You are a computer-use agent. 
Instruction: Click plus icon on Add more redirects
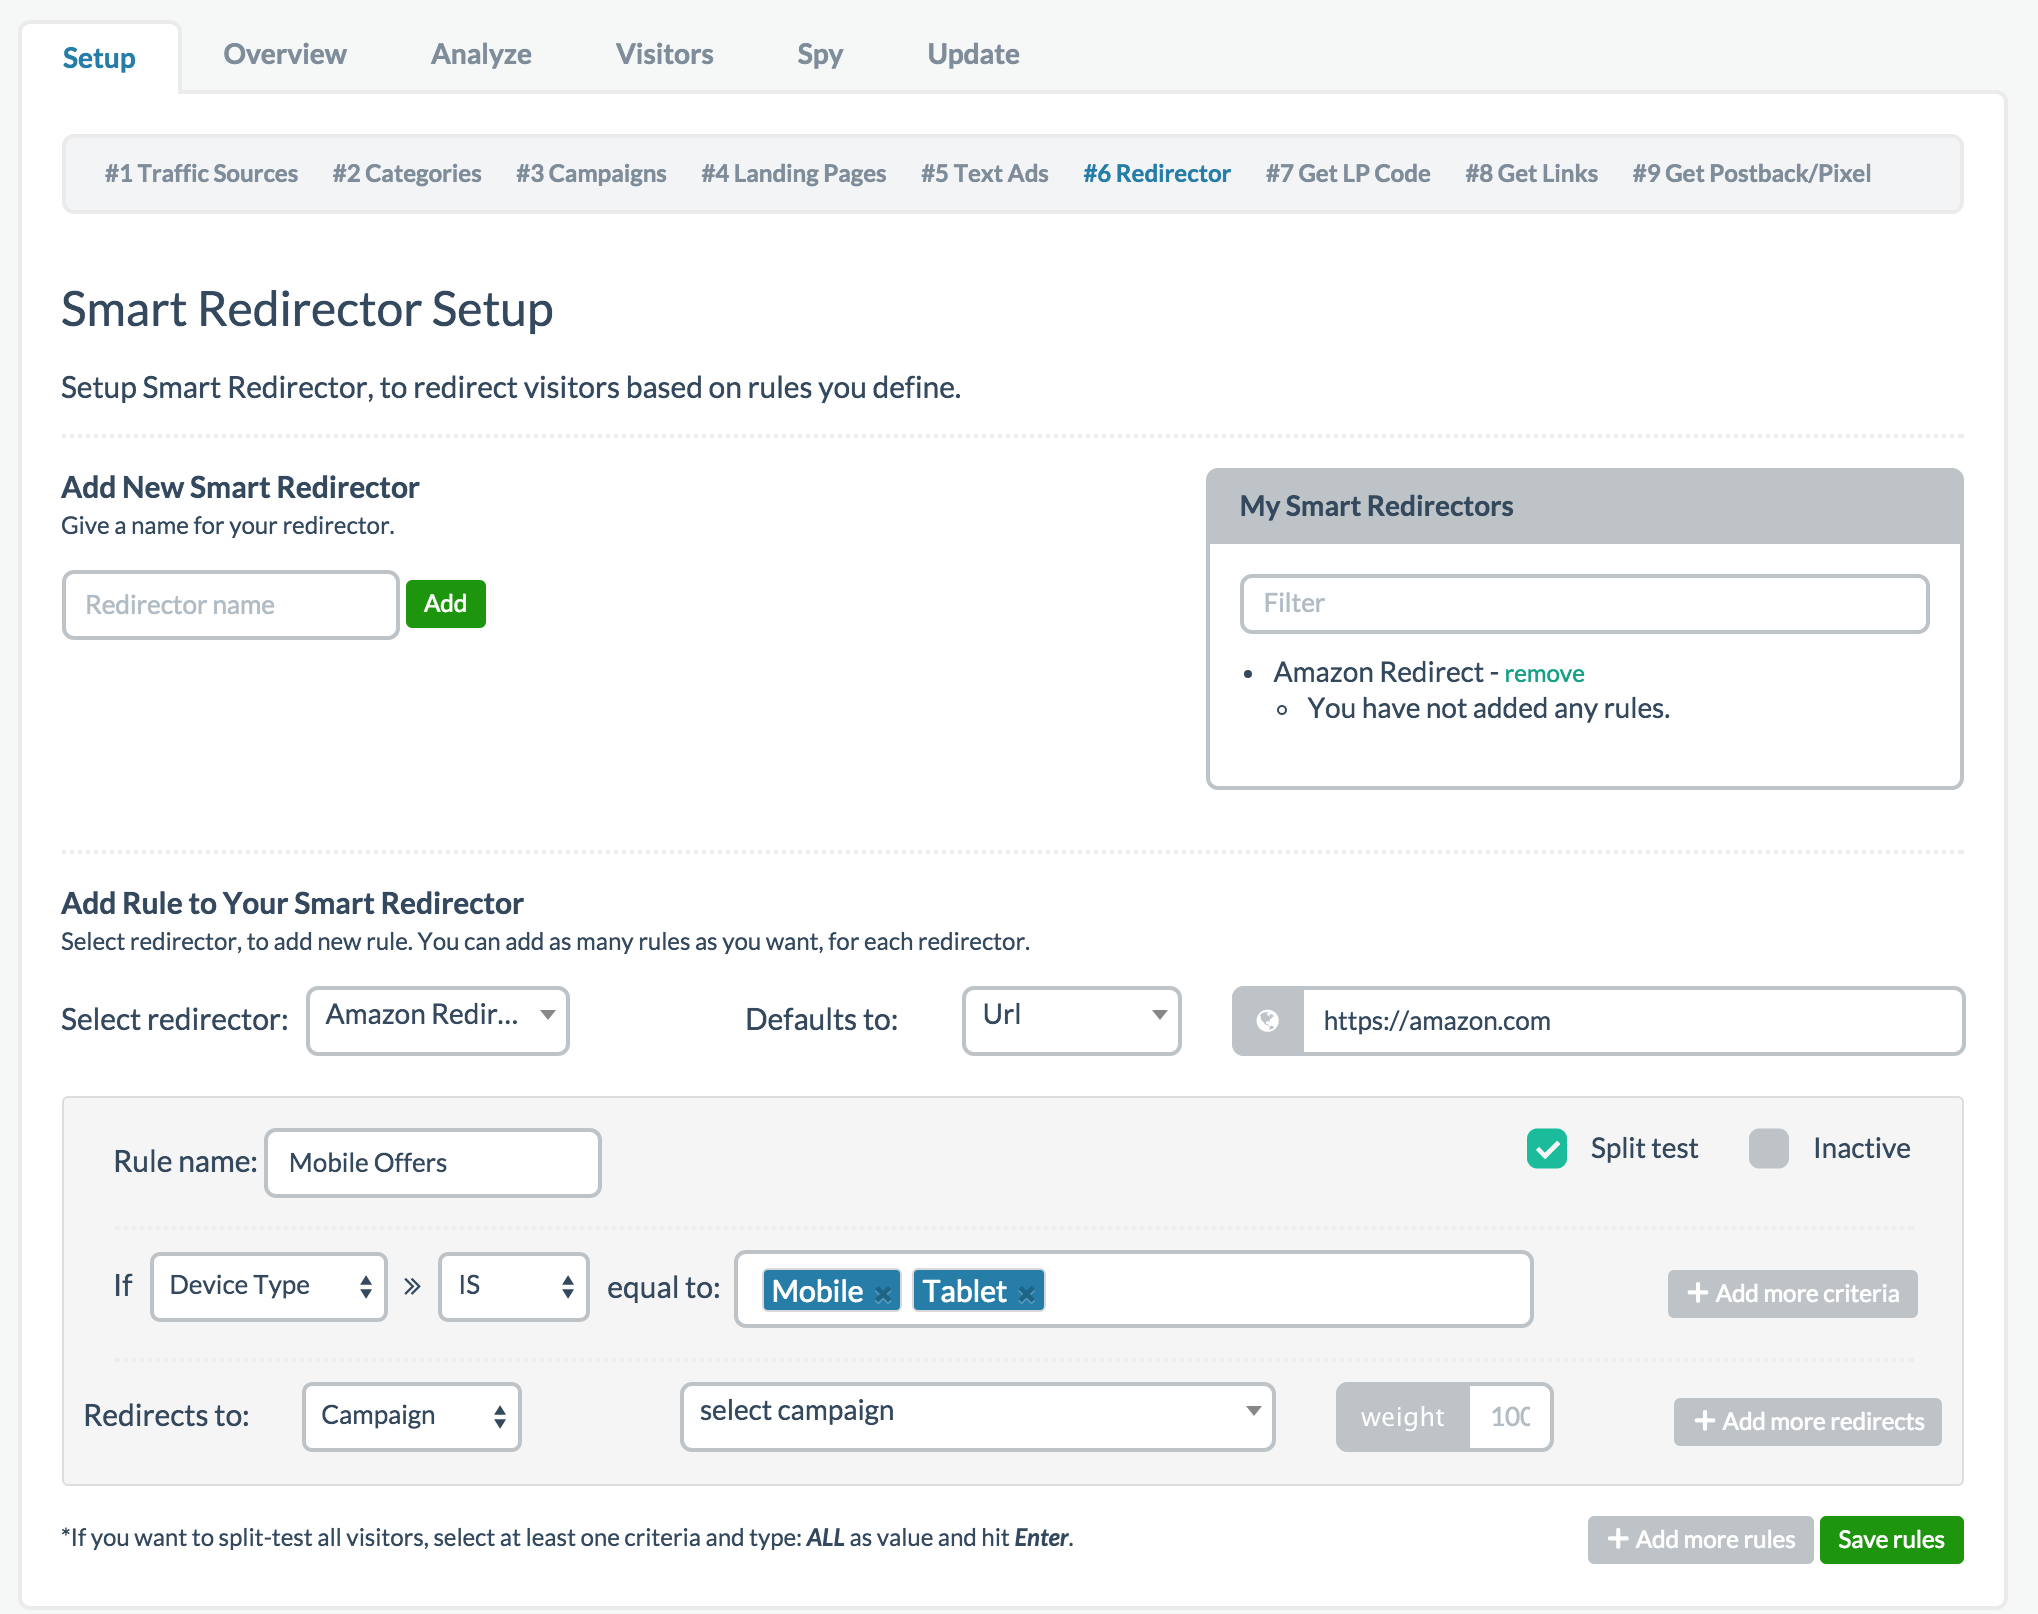1704,1421
